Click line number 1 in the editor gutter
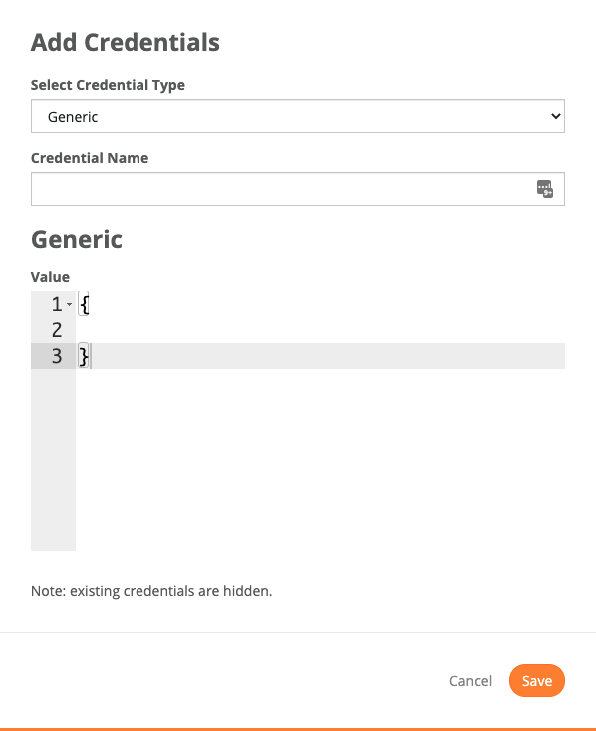Screen dimensions: 596x731 click(57, 304)
